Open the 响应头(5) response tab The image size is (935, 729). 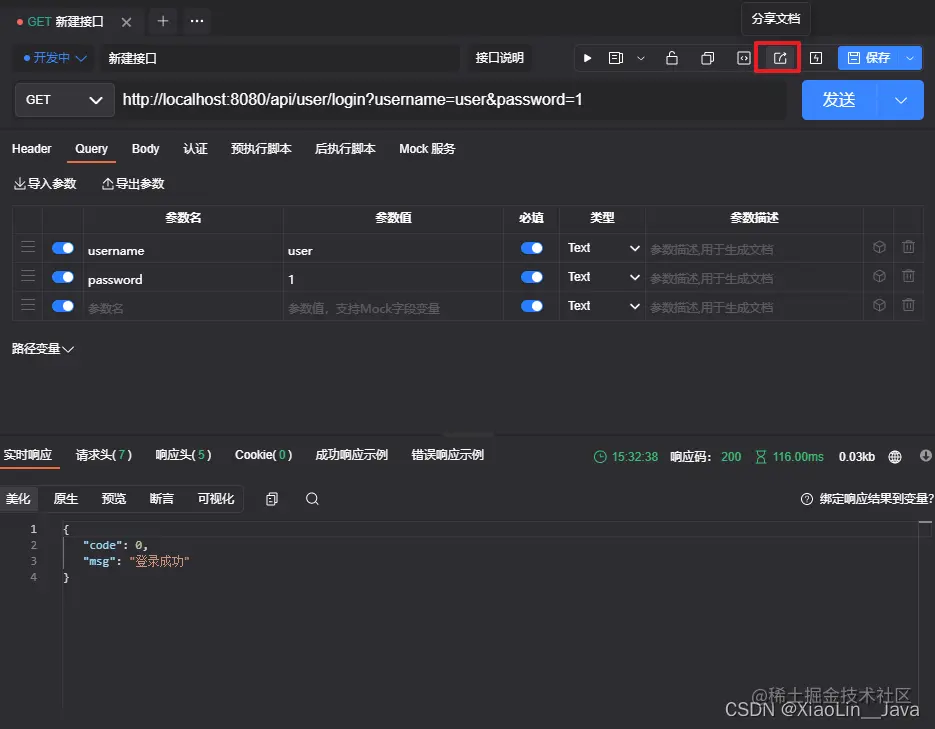(x=183, y=455)
